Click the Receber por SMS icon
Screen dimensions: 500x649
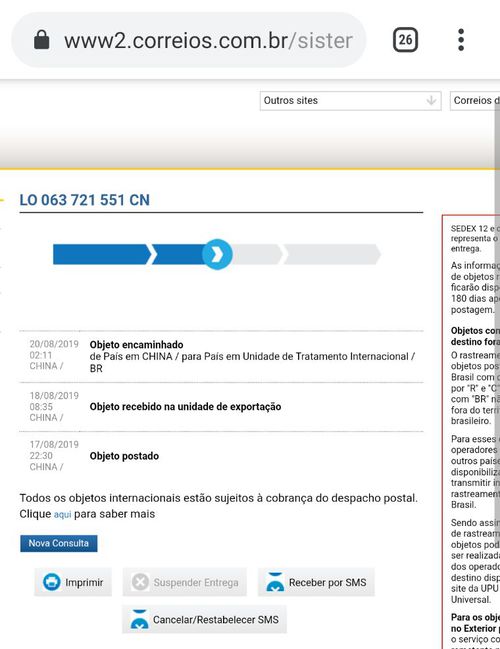coord(275,582)
